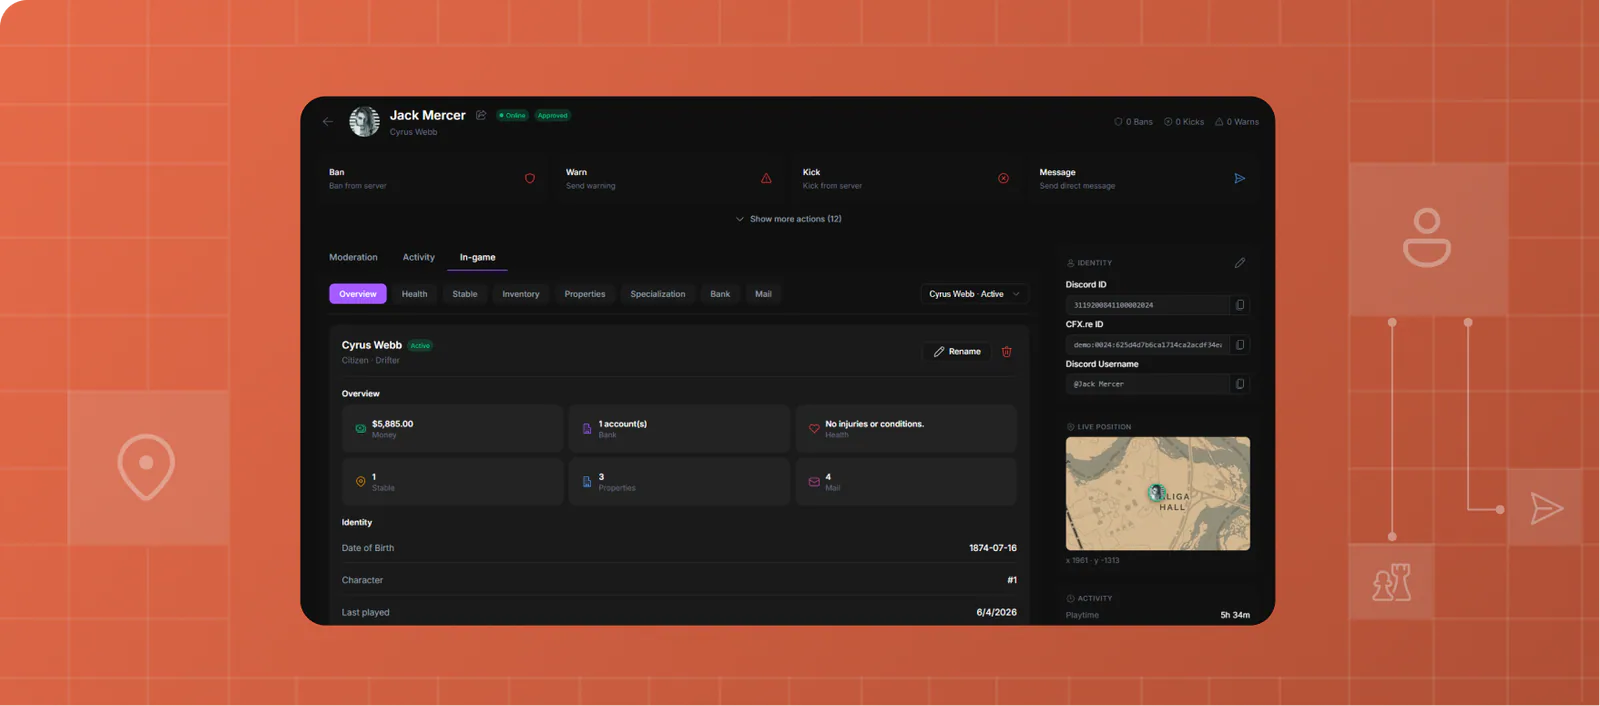The height and width of the screenshot is (706, 1600).
Task: Click the Warn triangle icon
Action: click(766, 178)
